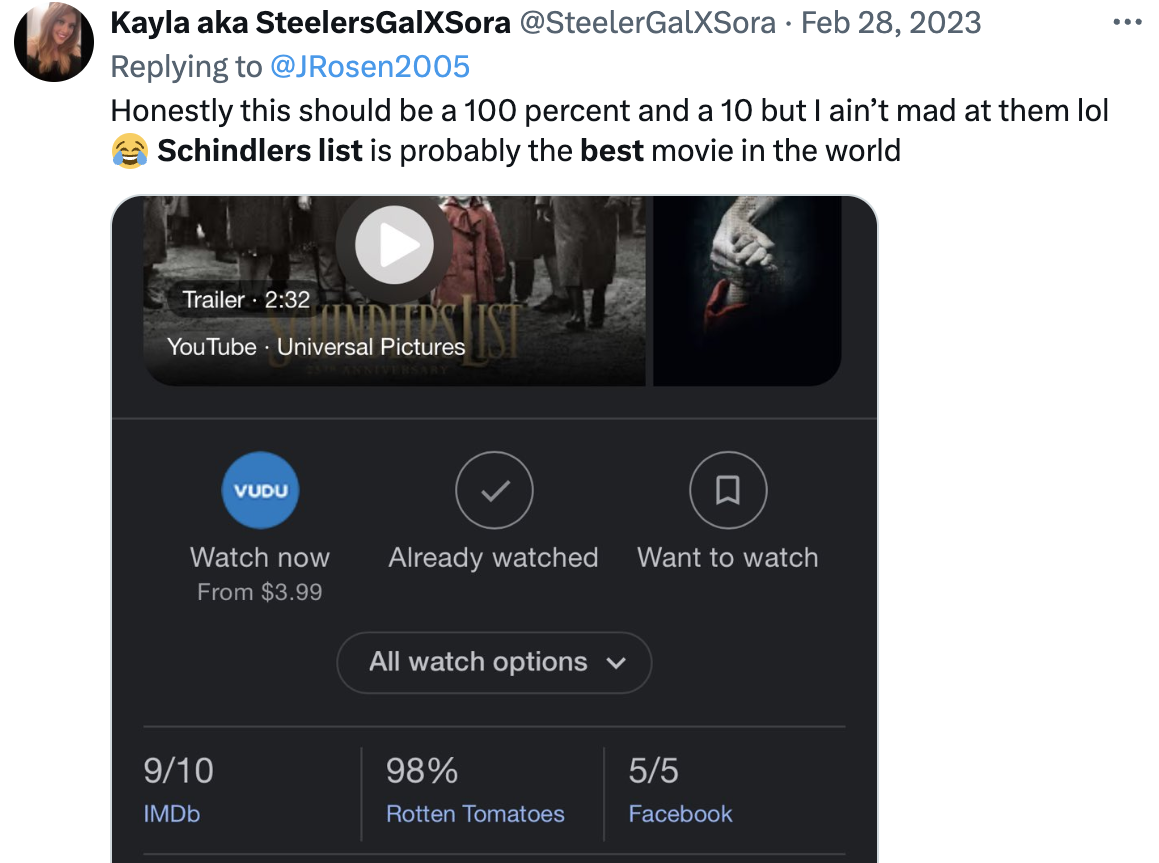Open VUDU to watch the movie
The height and width of the screenshot is (863, 1159).
pos(260,490)
